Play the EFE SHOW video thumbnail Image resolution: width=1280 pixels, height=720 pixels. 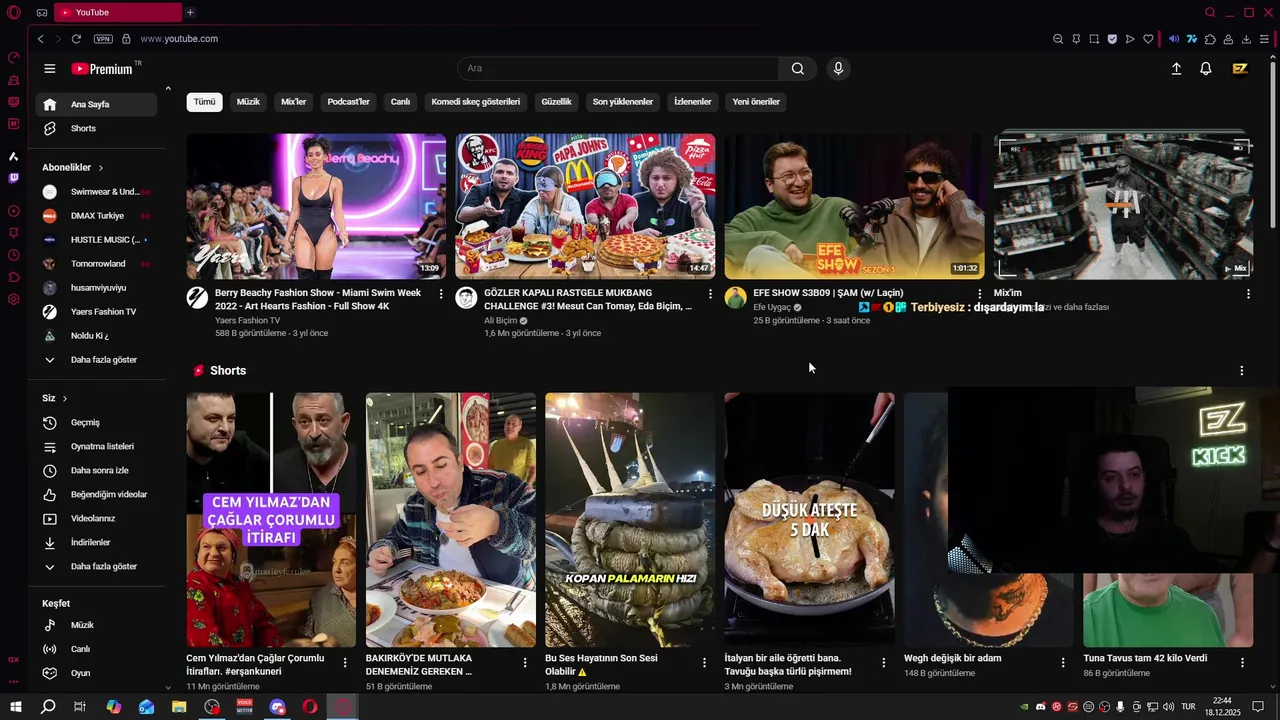(x=854, y=206)
